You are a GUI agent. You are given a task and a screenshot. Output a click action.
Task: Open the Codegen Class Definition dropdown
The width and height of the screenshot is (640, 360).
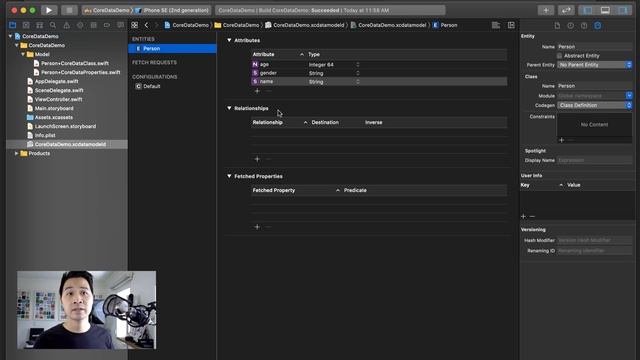[595, 105]
